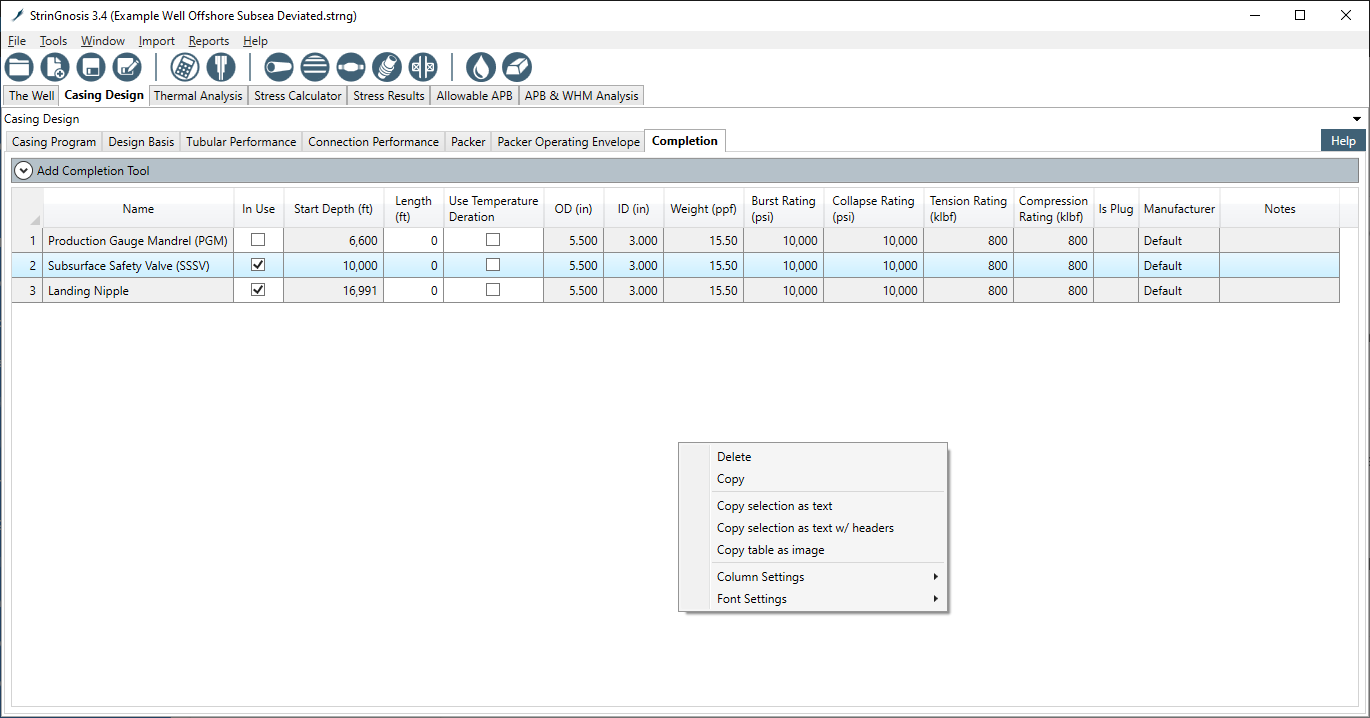This screenshot has height=718, width=1370.
Task: Click the Production Gauge Mandrel (PGM) name cell
Action: pos(138,240)
